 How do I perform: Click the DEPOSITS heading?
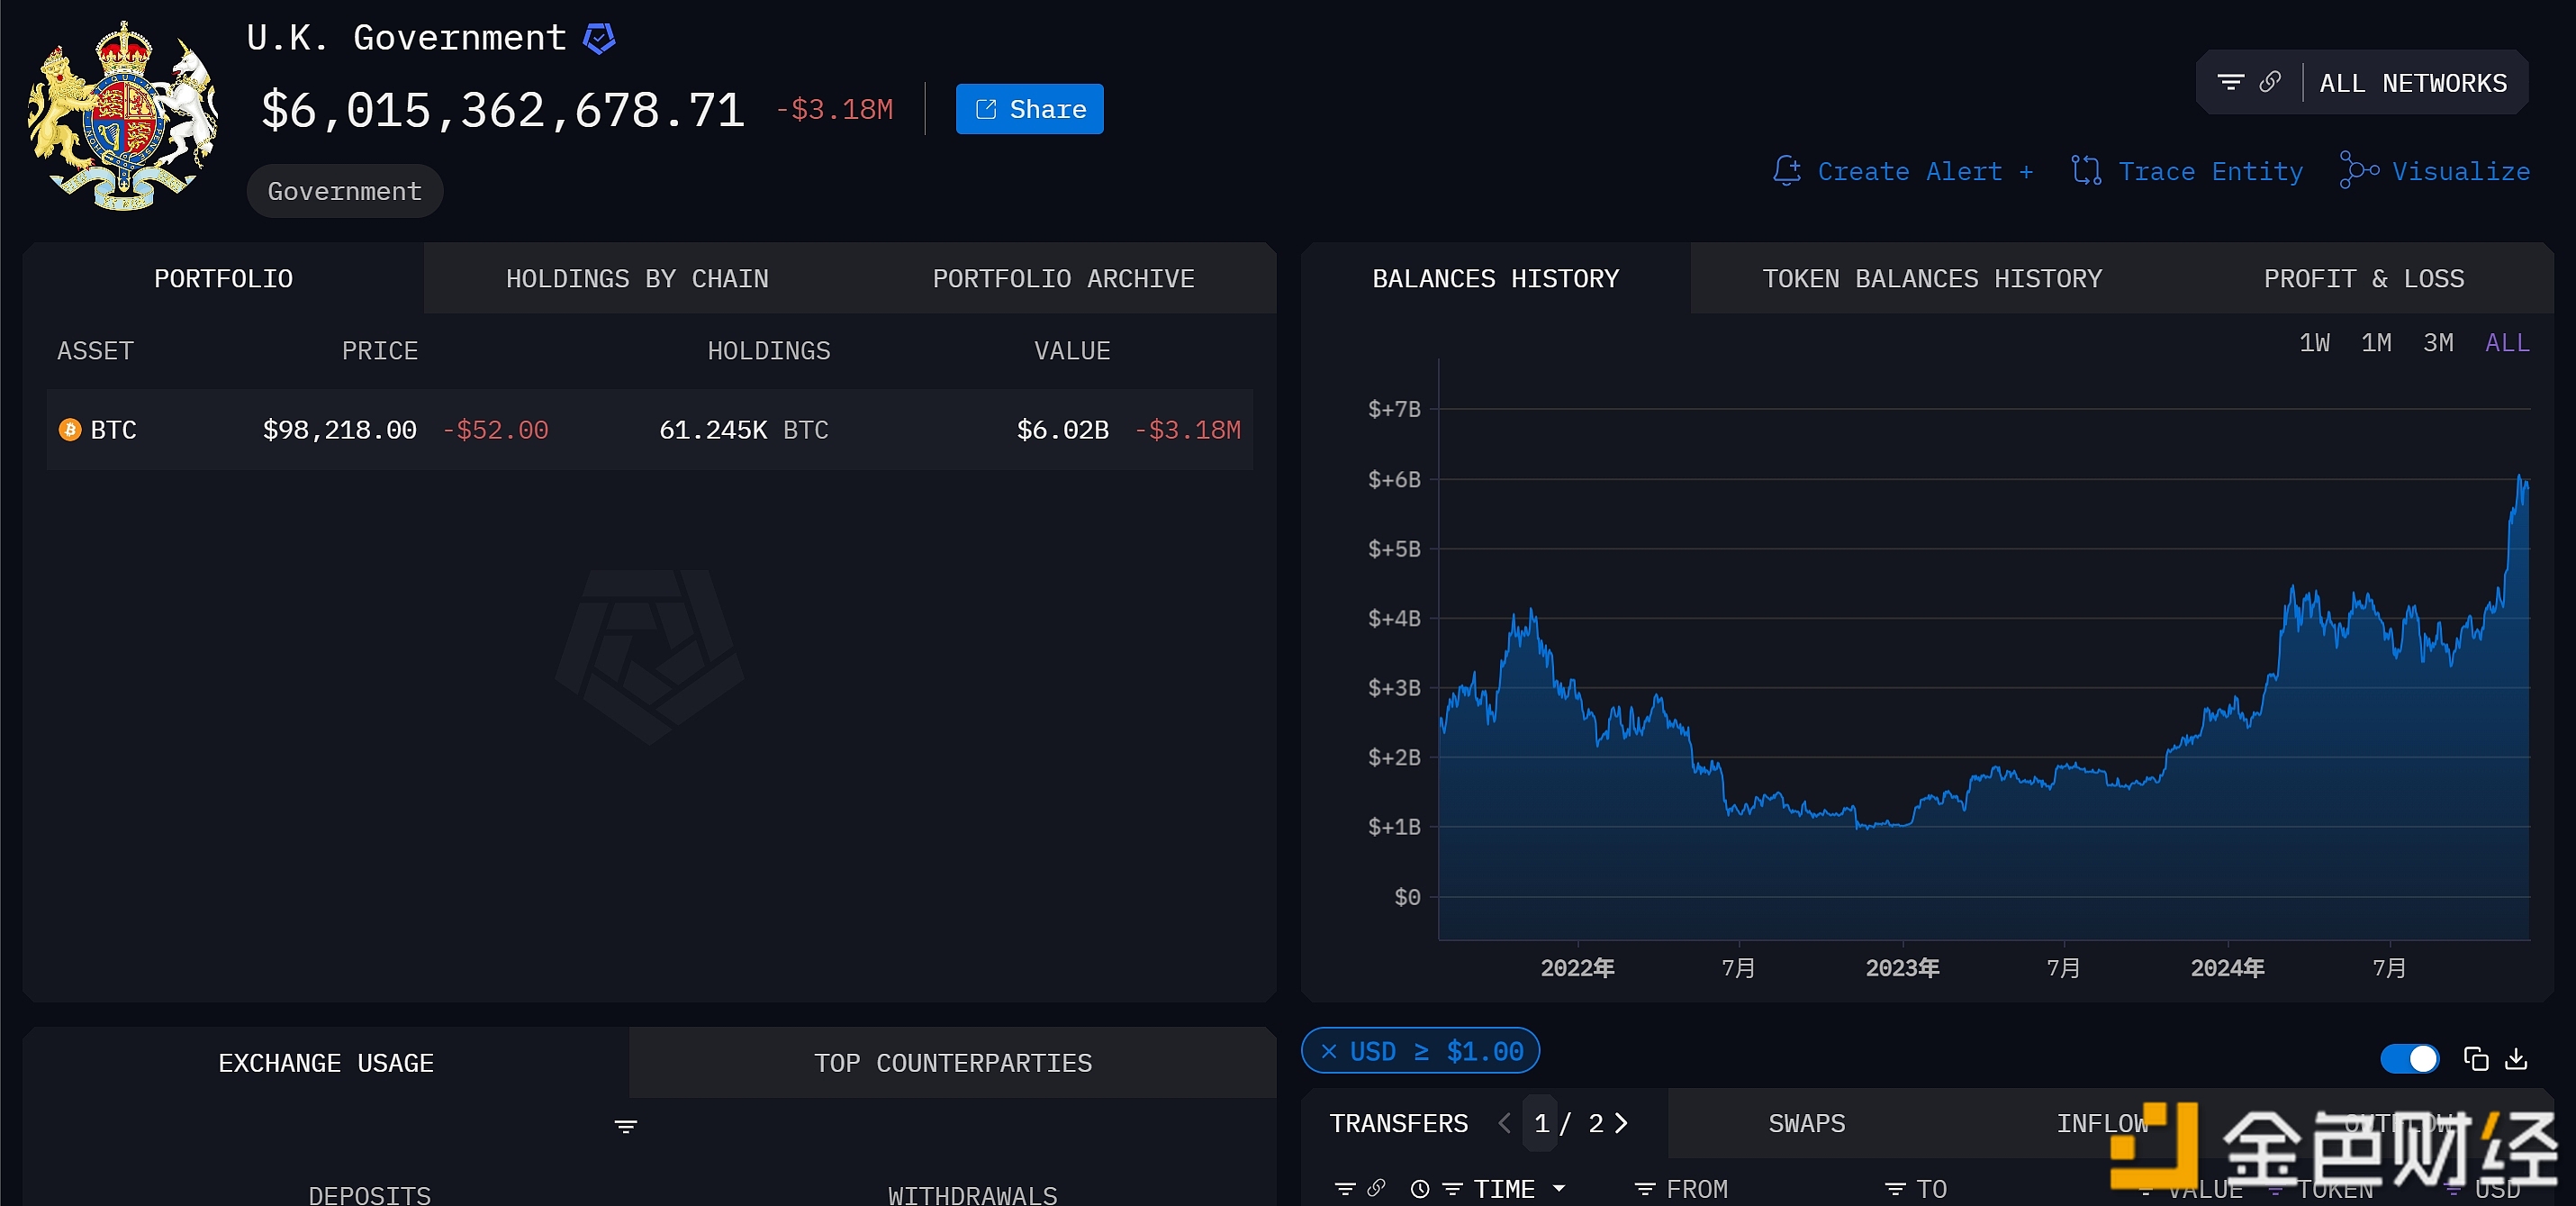[x=369, y=1194]
